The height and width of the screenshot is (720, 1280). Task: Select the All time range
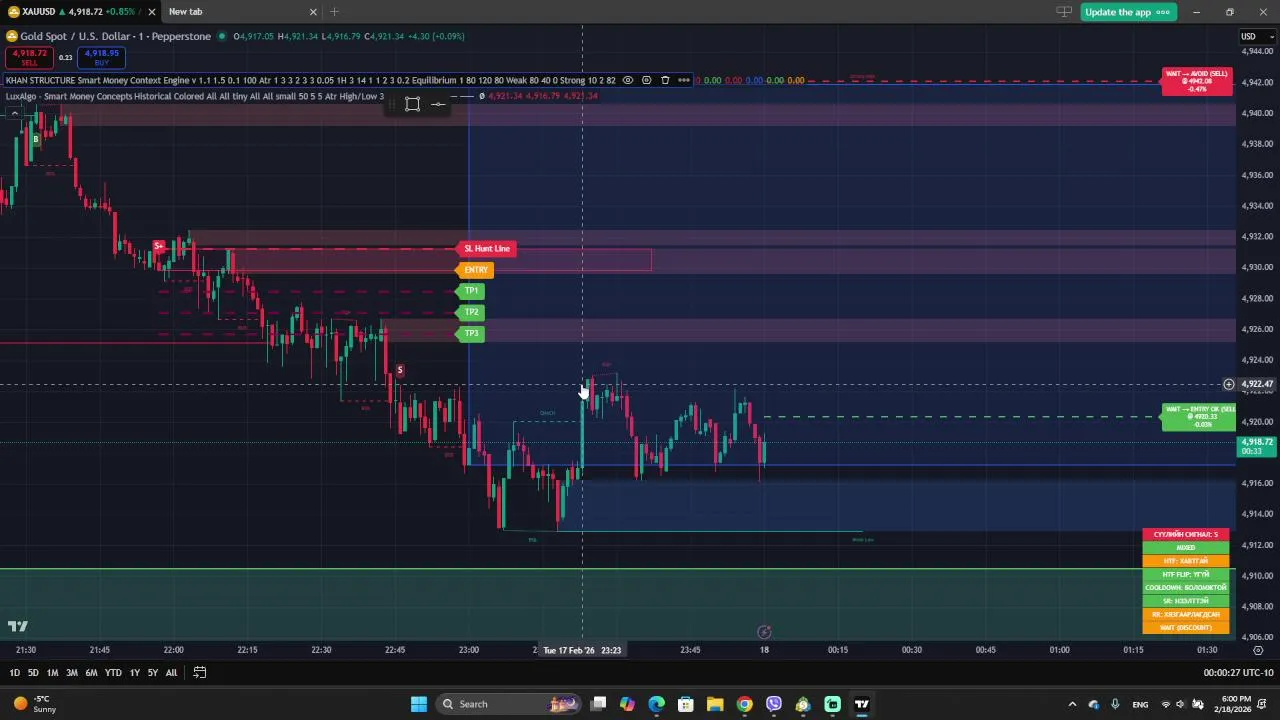[171, 673]
